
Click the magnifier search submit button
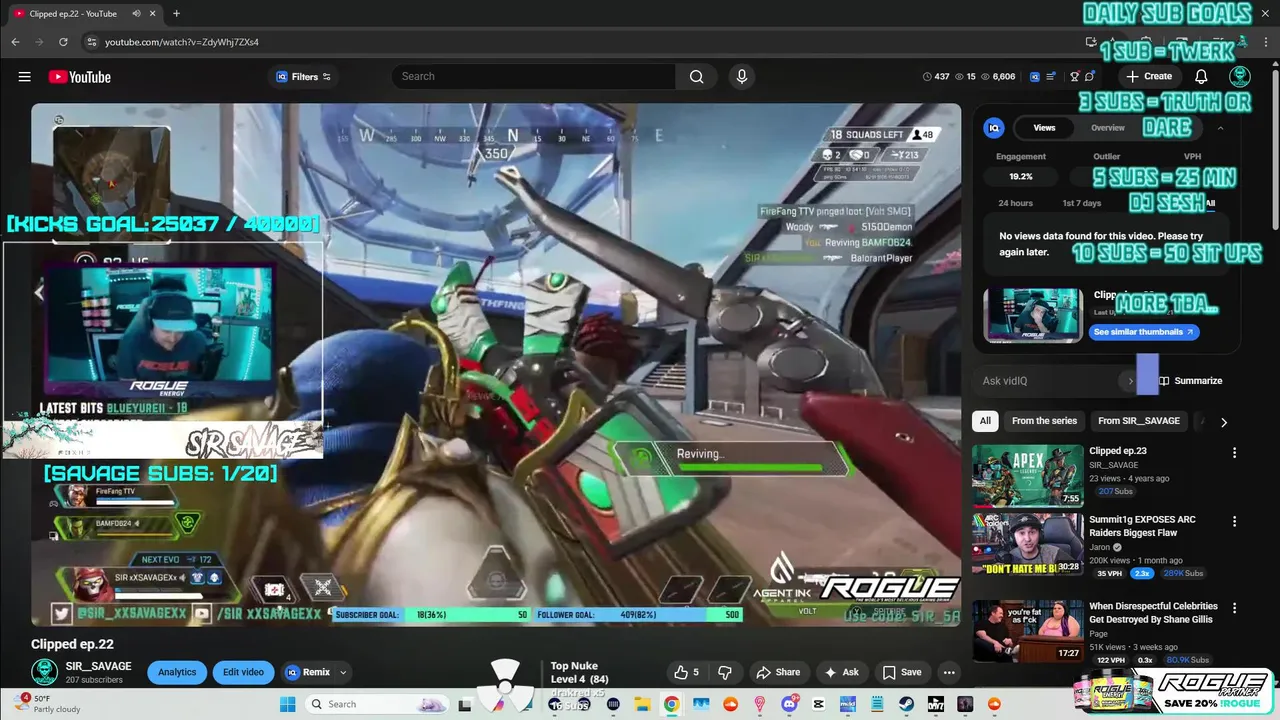(x=696, y=76)
